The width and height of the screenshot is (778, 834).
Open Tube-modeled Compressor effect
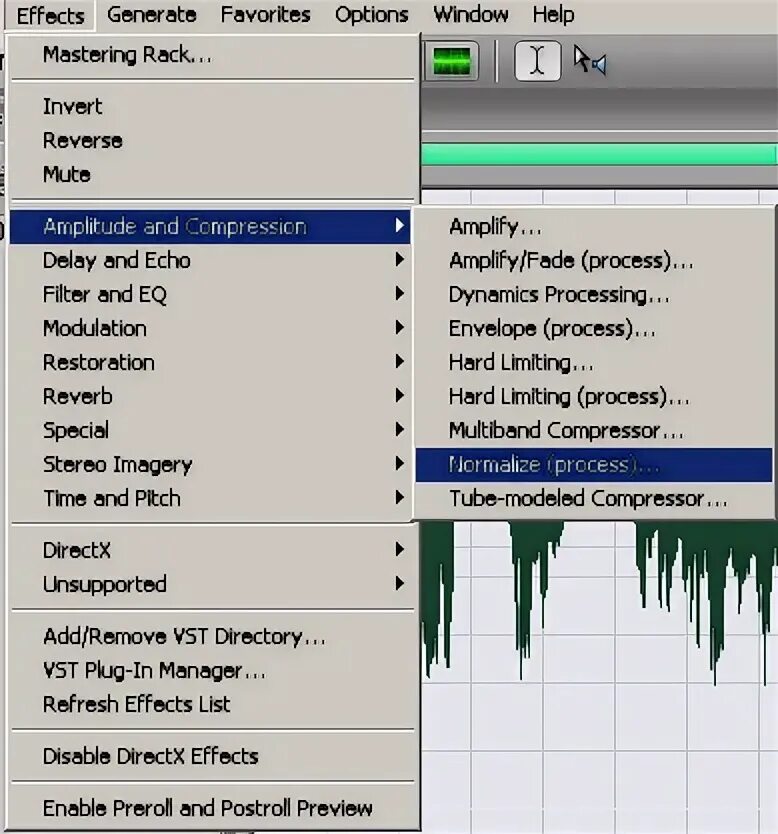pos(594,499)
